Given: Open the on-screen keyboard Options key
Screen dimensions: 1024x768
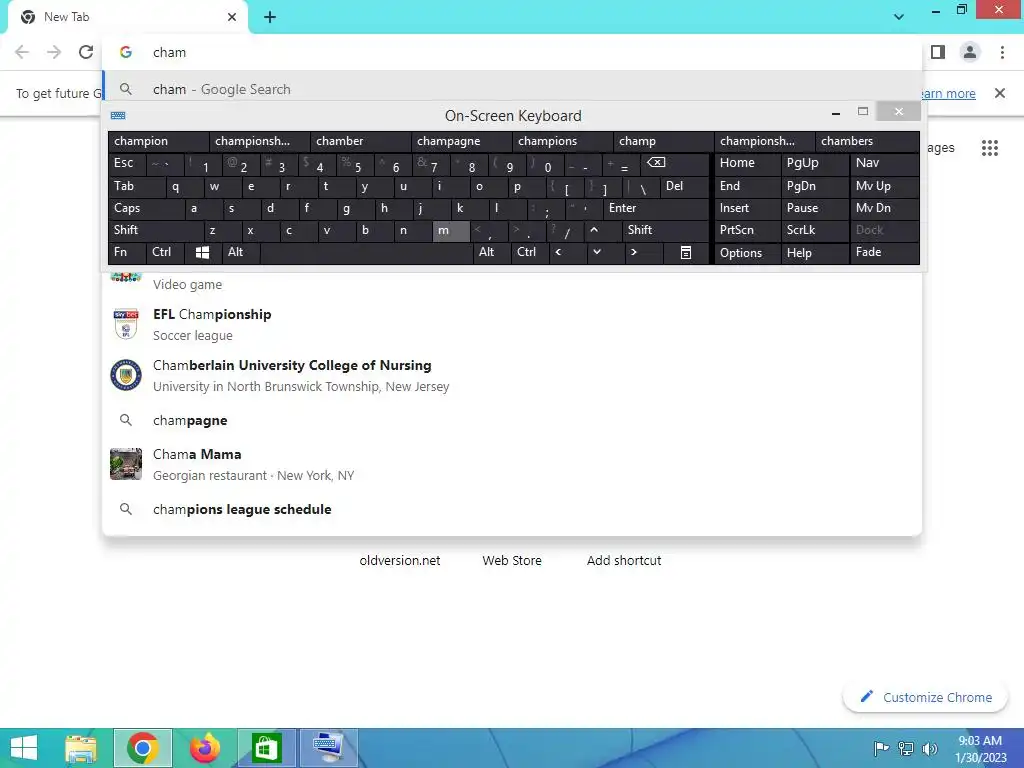Looking at the screenshot, I should (x=747, y=252).
